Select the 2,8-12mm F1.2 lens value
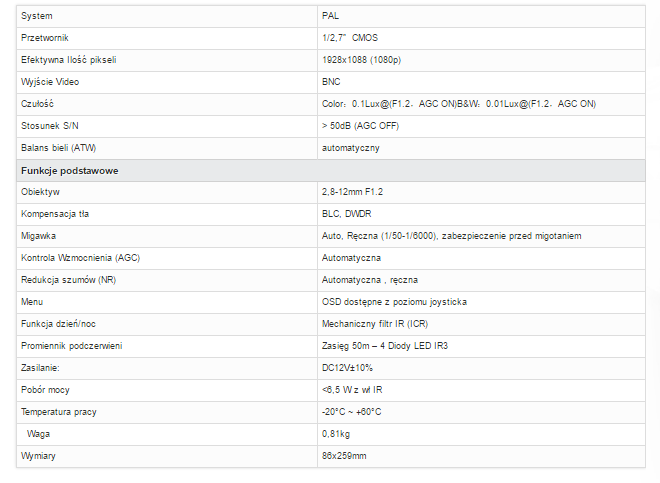The image size is (660, 483). coord(352,192)
